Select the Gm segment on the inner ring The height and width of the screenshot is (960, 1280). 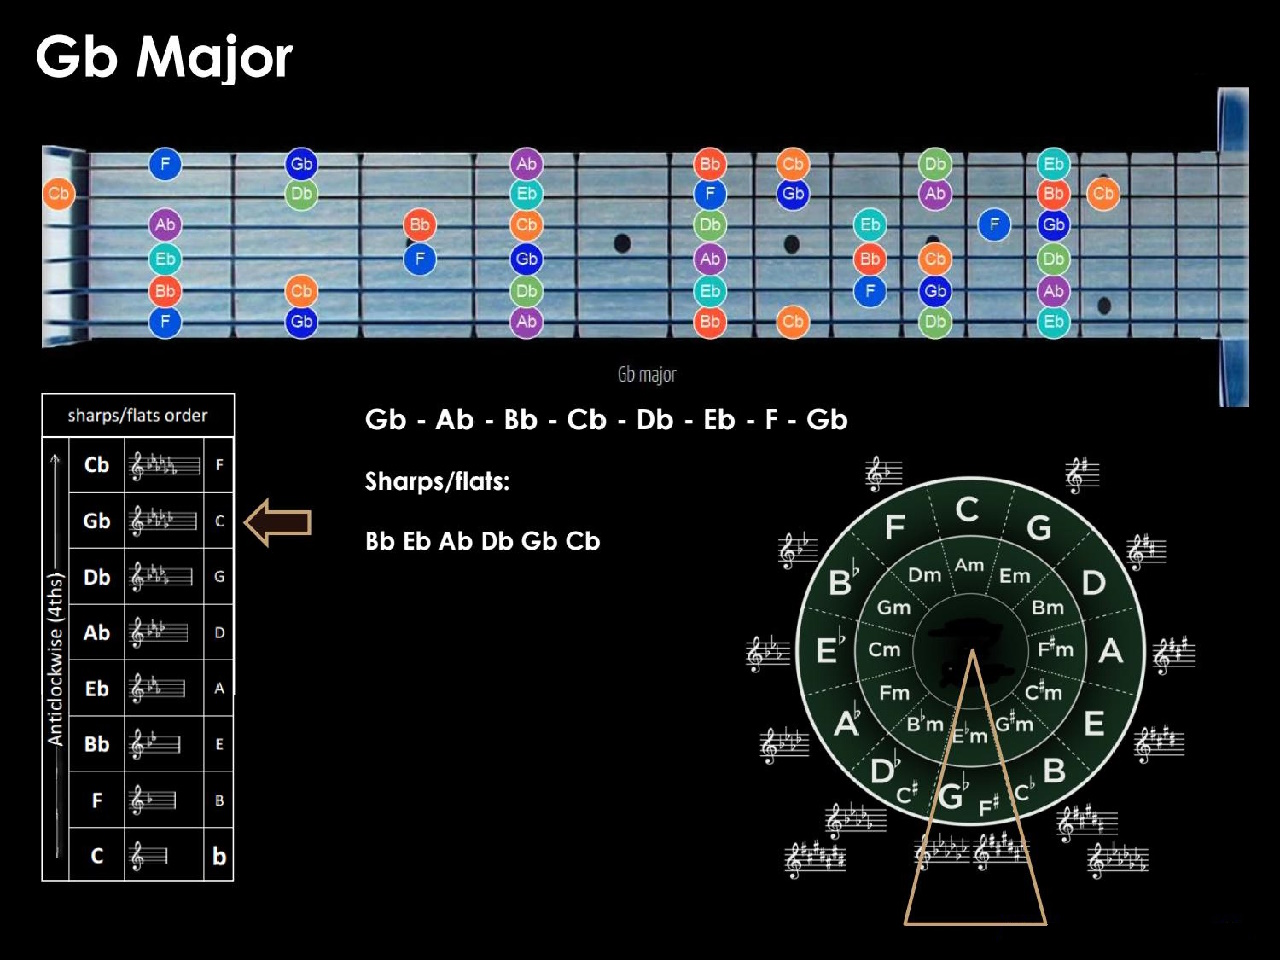(x=894, y=607)
